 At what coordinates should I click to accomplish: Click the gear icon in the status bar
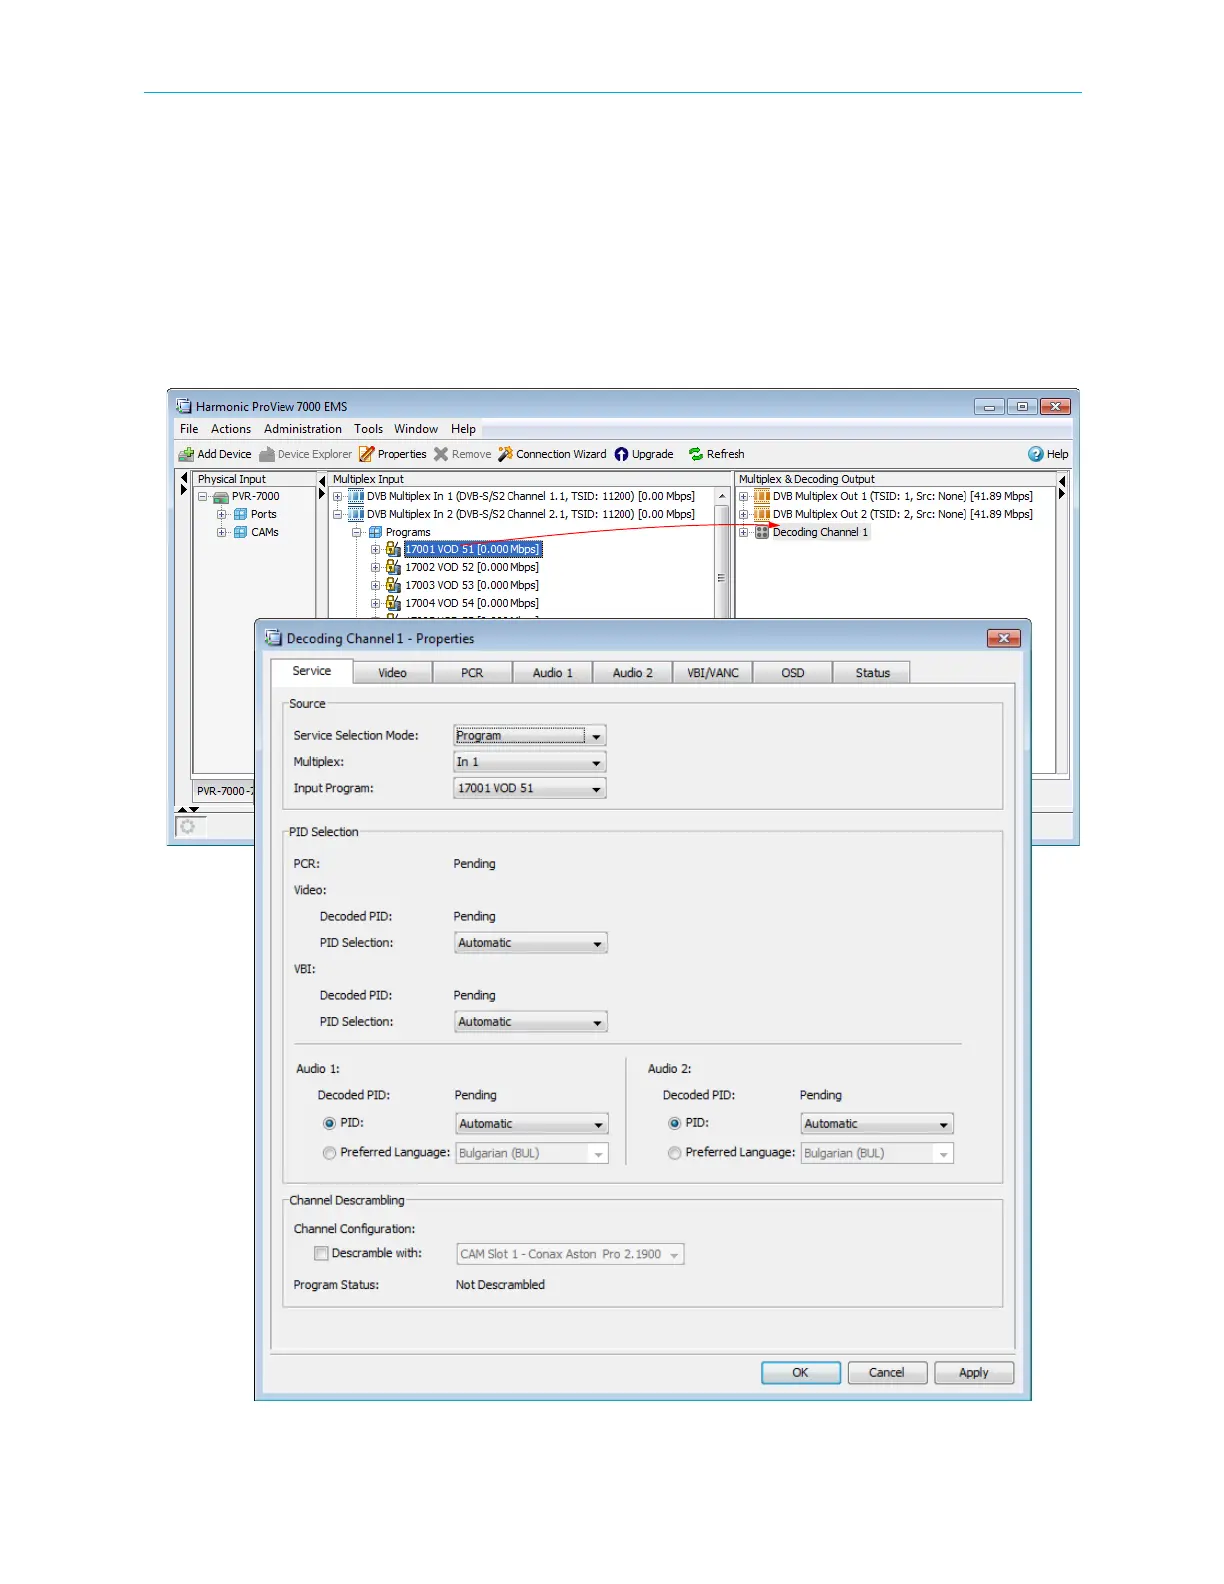[x=188, y=827]
